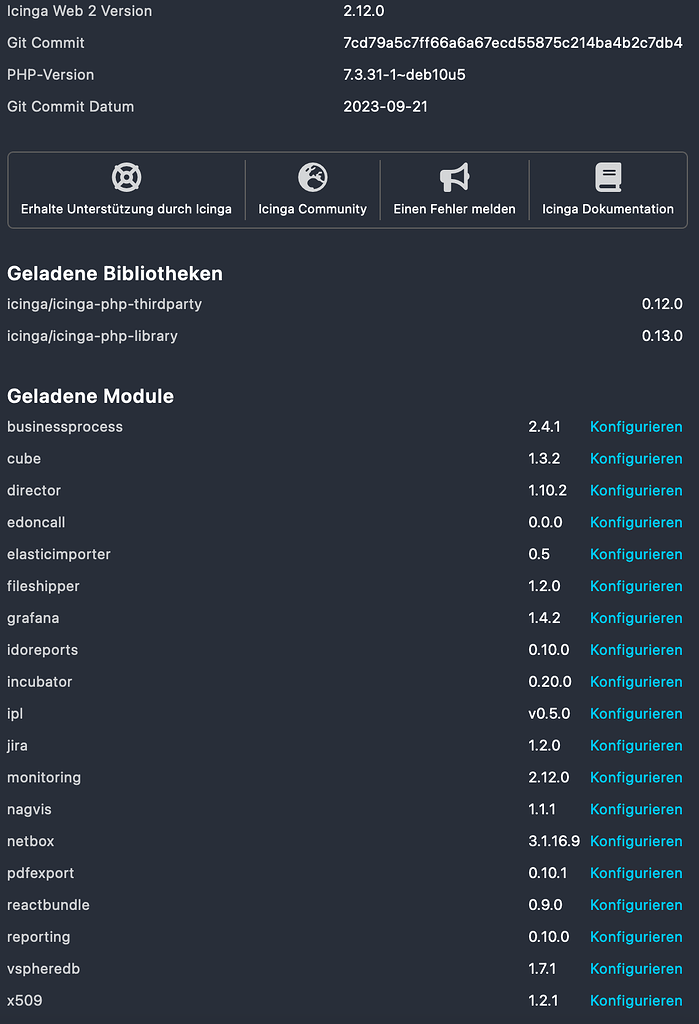Click Konfigurieren next to netbox
Image resolution: width=699 pixels, height=1024 pixels.
(x=636, y=841)
